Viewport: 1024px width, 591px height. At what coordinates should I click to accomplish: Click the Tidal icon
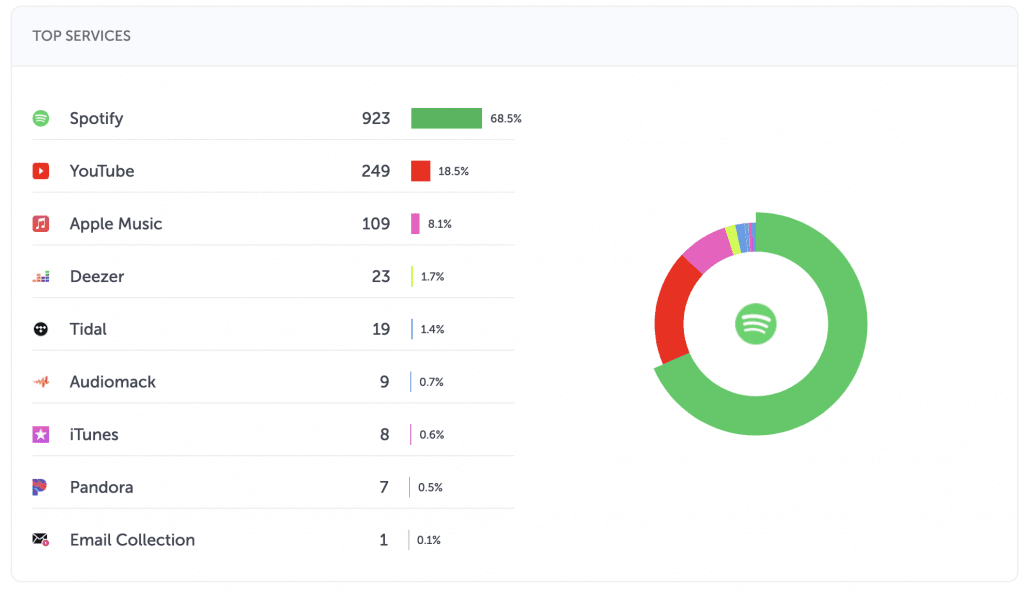tap(40, 329)
